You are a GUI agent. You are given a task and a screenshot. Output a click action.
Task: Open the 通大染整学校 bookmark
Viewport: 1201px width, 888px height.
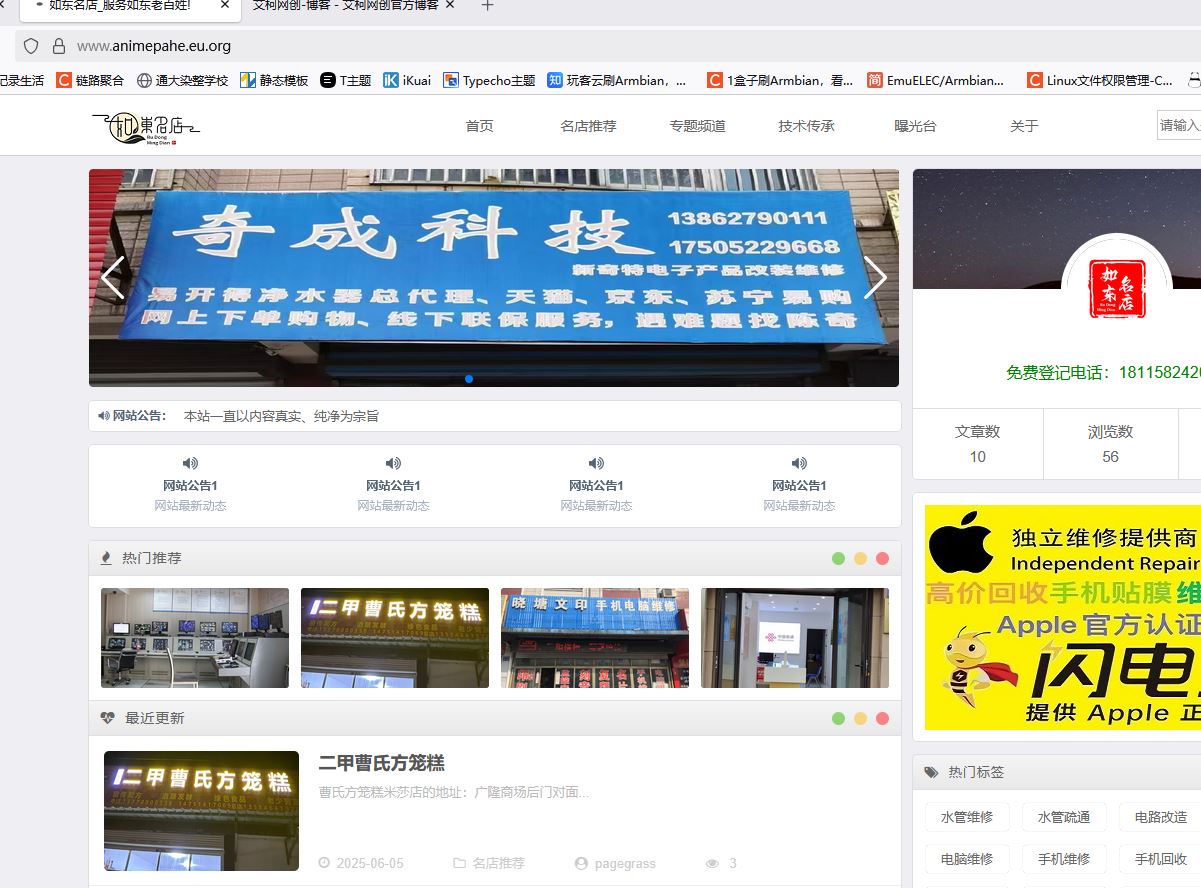tap(182, 80)
